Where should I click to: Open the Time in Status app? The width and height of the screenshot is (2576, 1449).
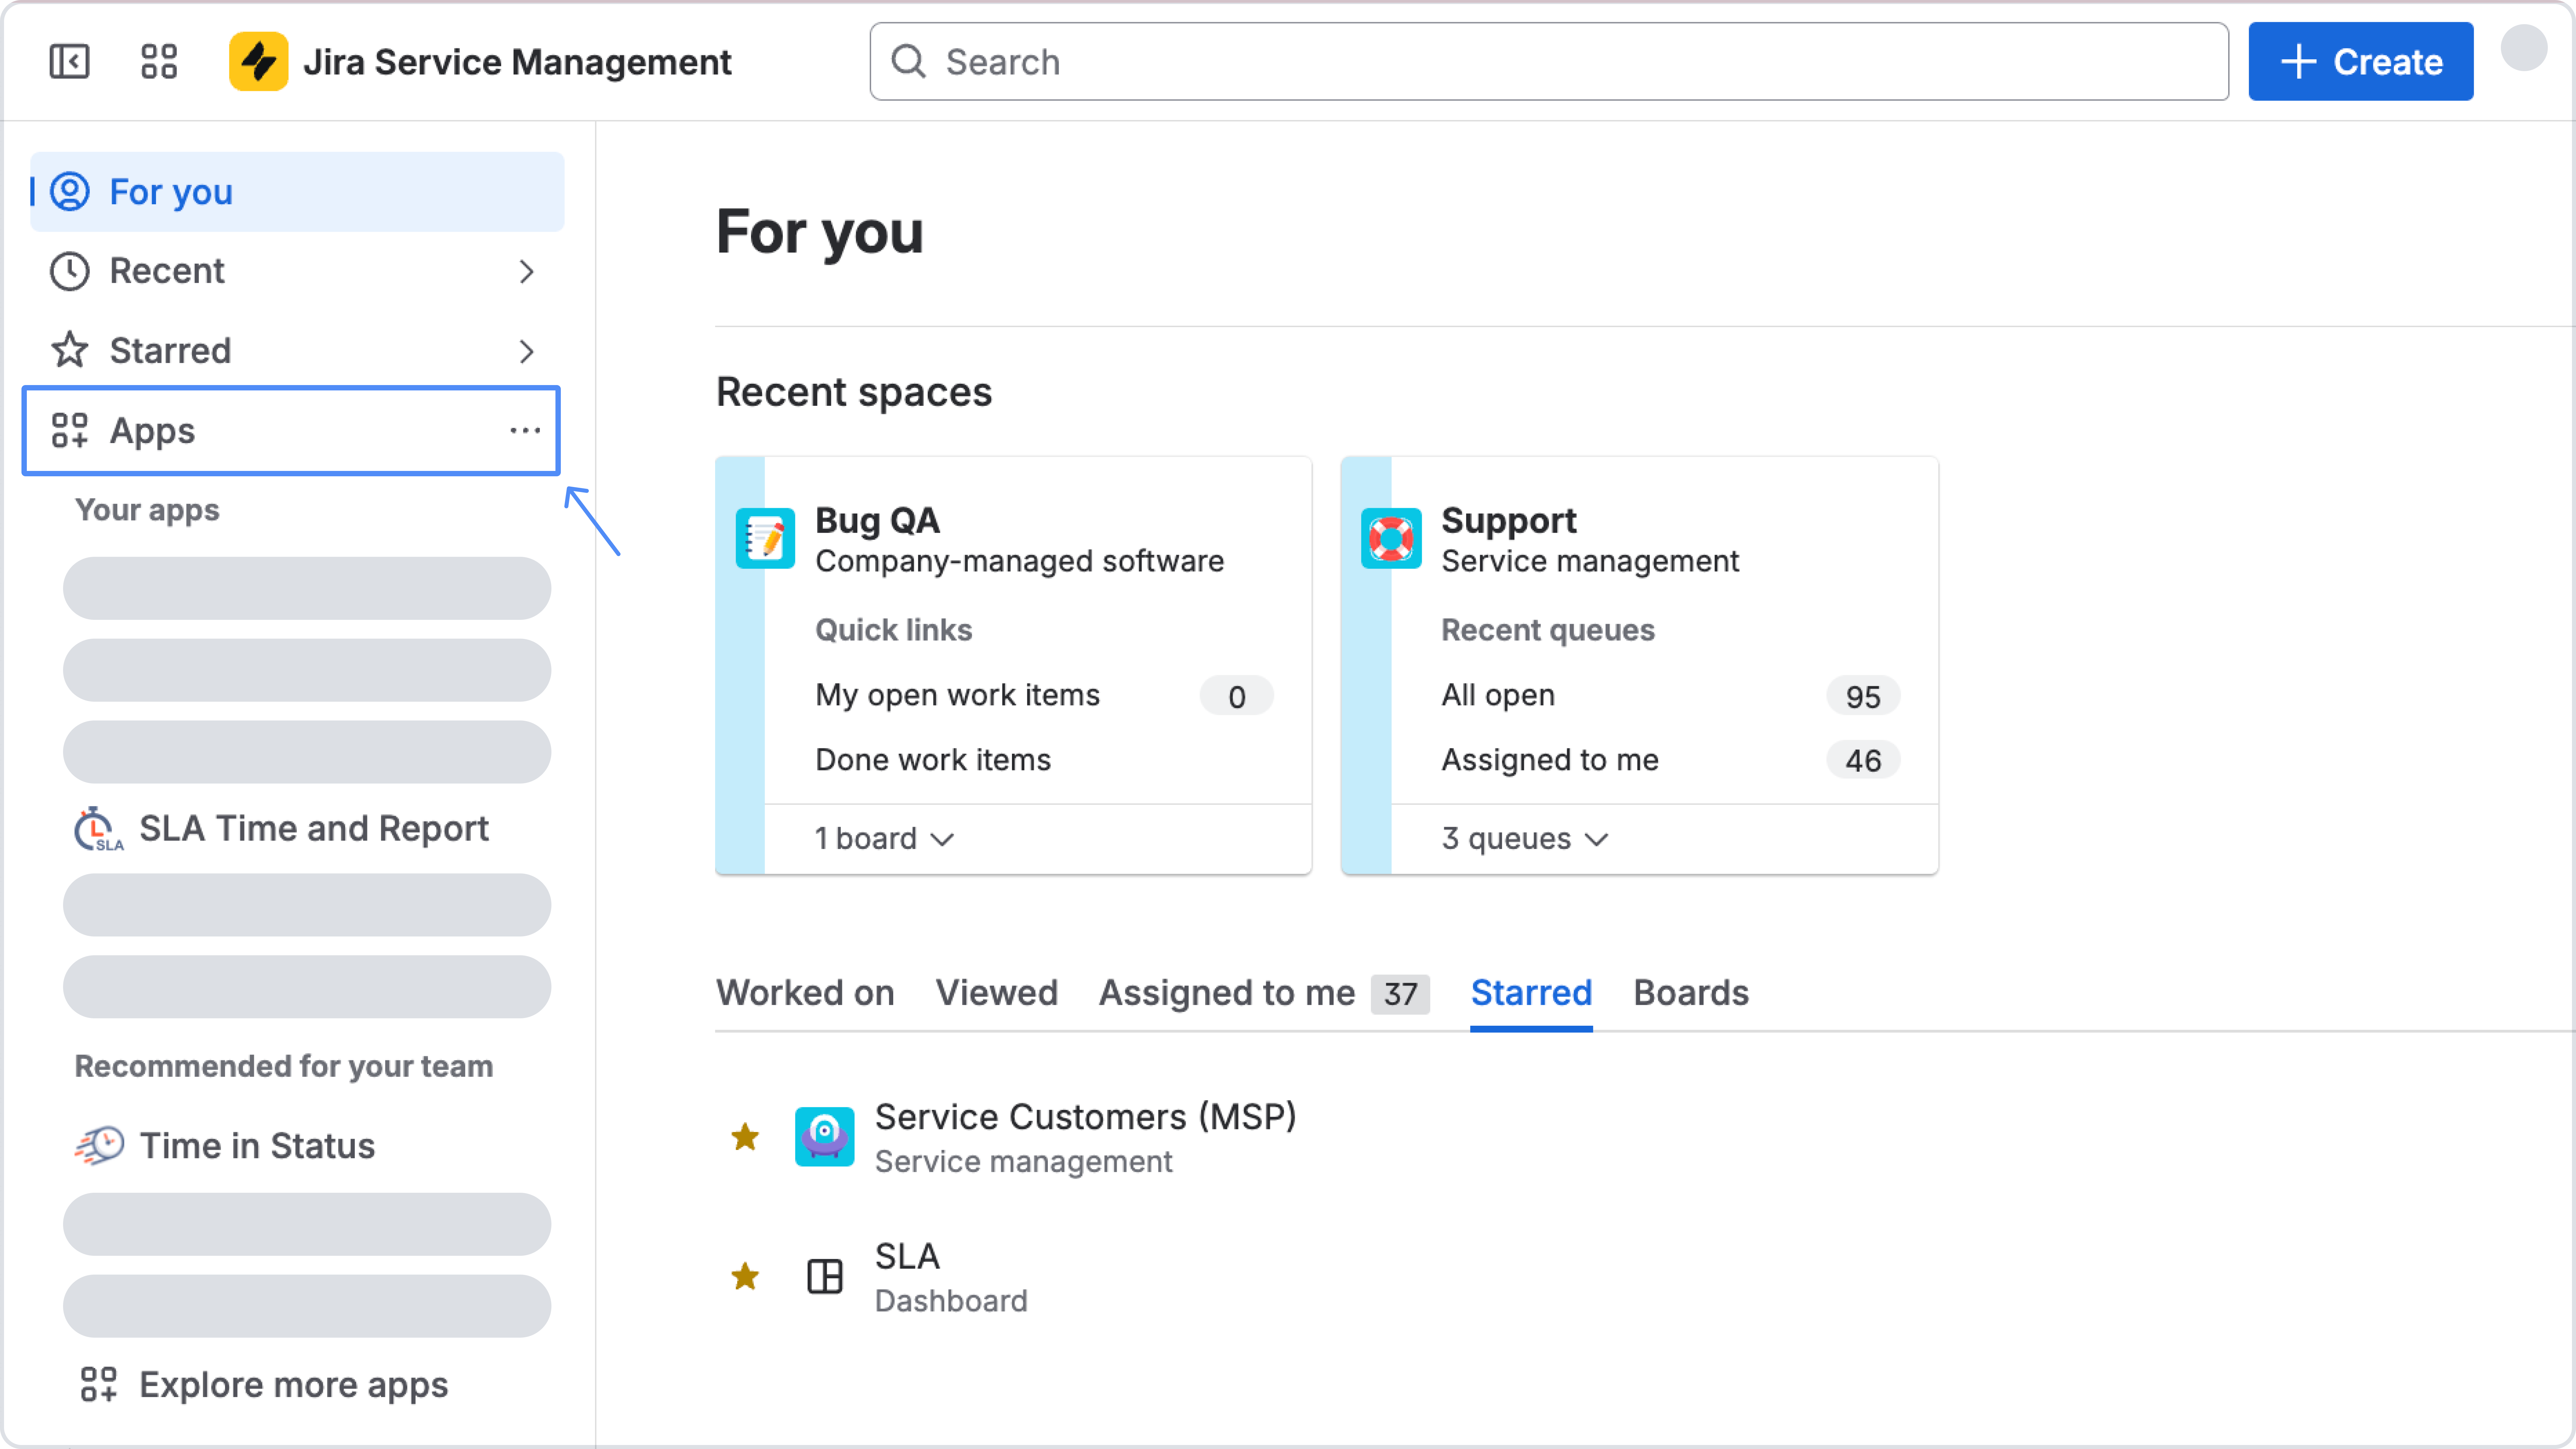pyautogui.click(x=257, y=1145)
